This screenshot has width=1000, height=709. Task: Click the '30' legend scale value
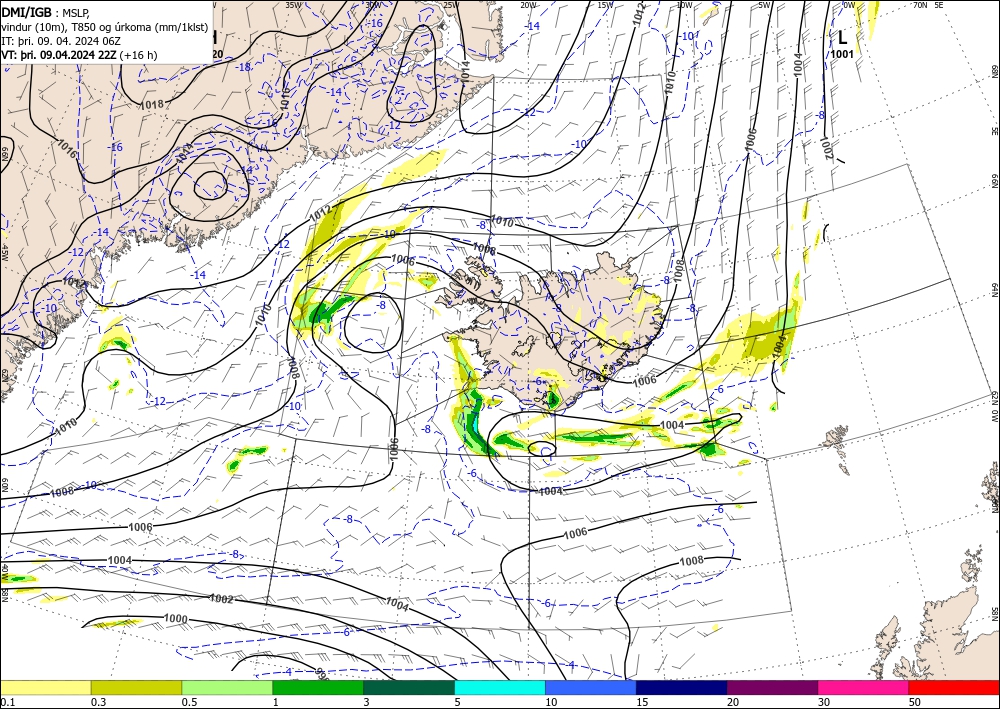(824, 702)
